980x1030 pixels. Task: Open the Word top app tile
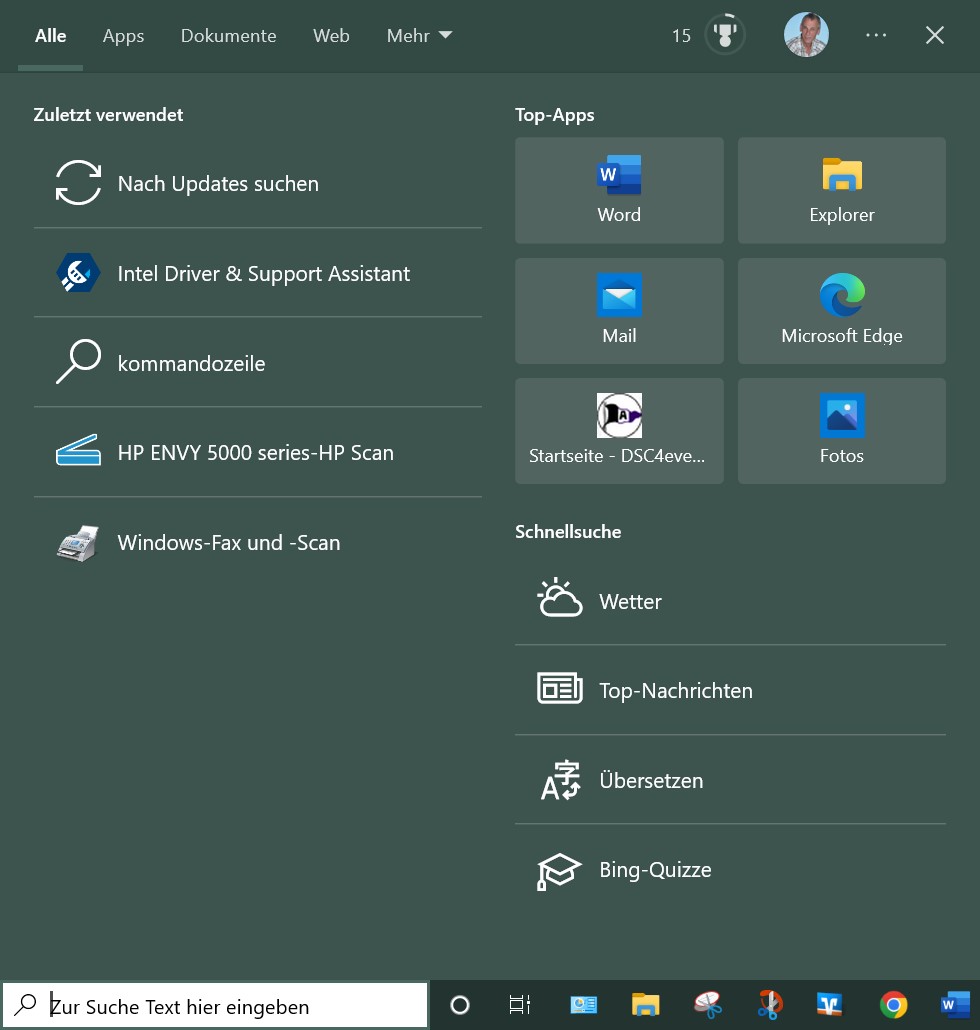(619, 190)
